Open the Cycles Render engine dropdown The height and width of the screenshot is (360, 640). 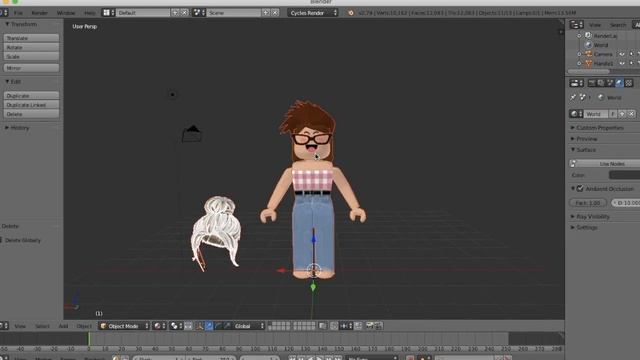313,13
